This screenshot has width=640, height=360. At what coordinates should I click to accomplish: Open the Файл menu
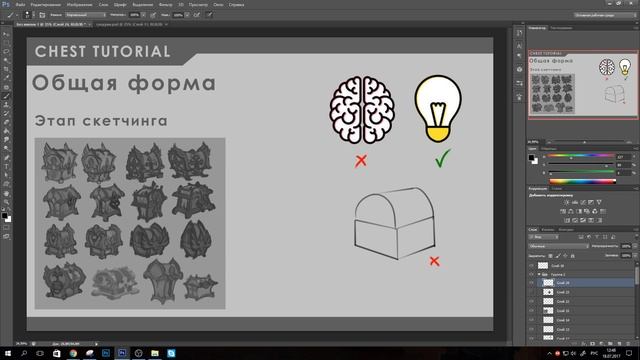(20, 5)
